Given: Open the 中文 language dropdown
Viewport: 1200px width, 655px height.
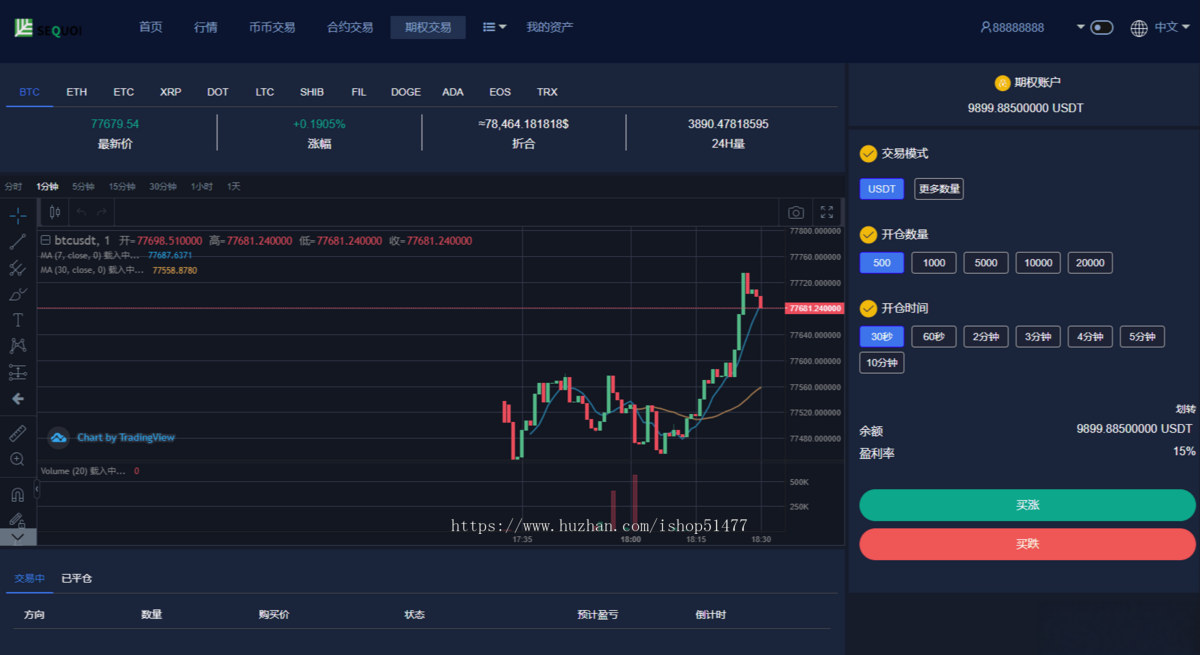Looking at the screenshot, I should click(1173, 27).
